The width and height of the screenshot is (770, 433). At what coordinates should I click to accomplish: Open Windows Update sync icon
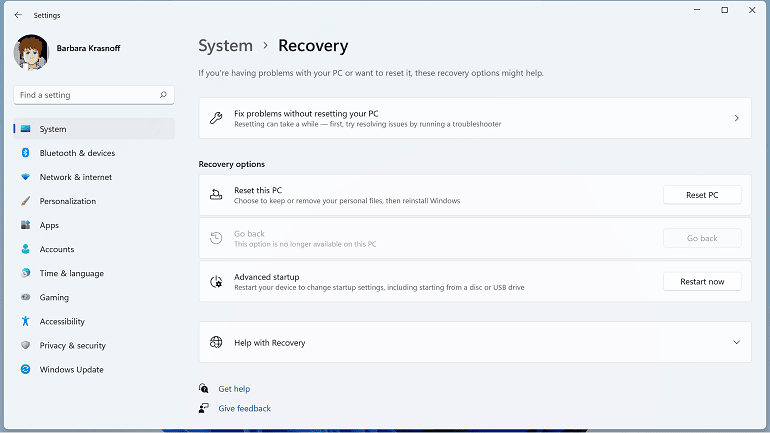(26, 369)
